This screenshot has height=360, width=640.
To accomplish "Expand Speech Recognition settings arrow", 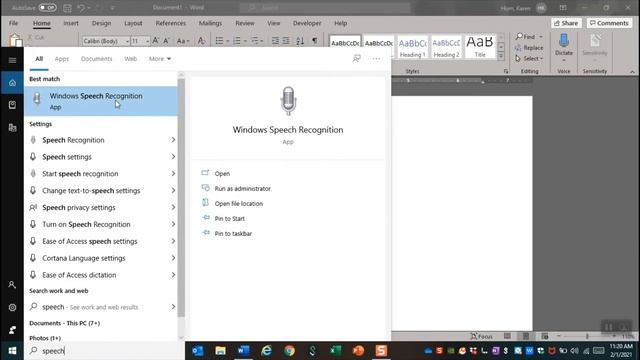I will click(x=173, y=140).
